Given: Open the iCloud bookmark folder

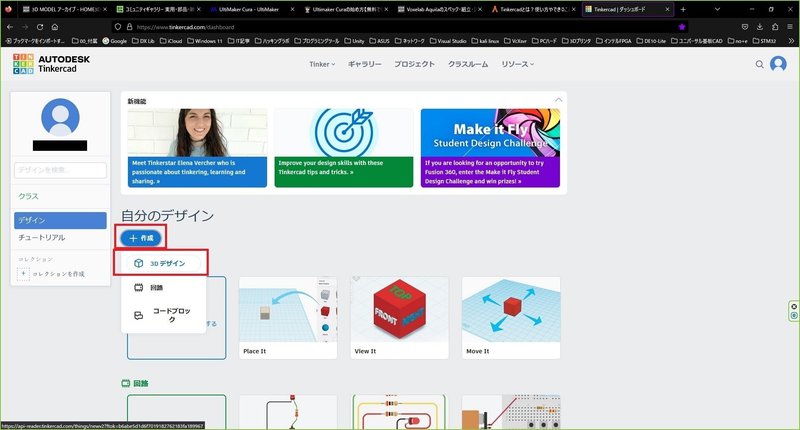Looking at the screenshot, I should (171, 41).
